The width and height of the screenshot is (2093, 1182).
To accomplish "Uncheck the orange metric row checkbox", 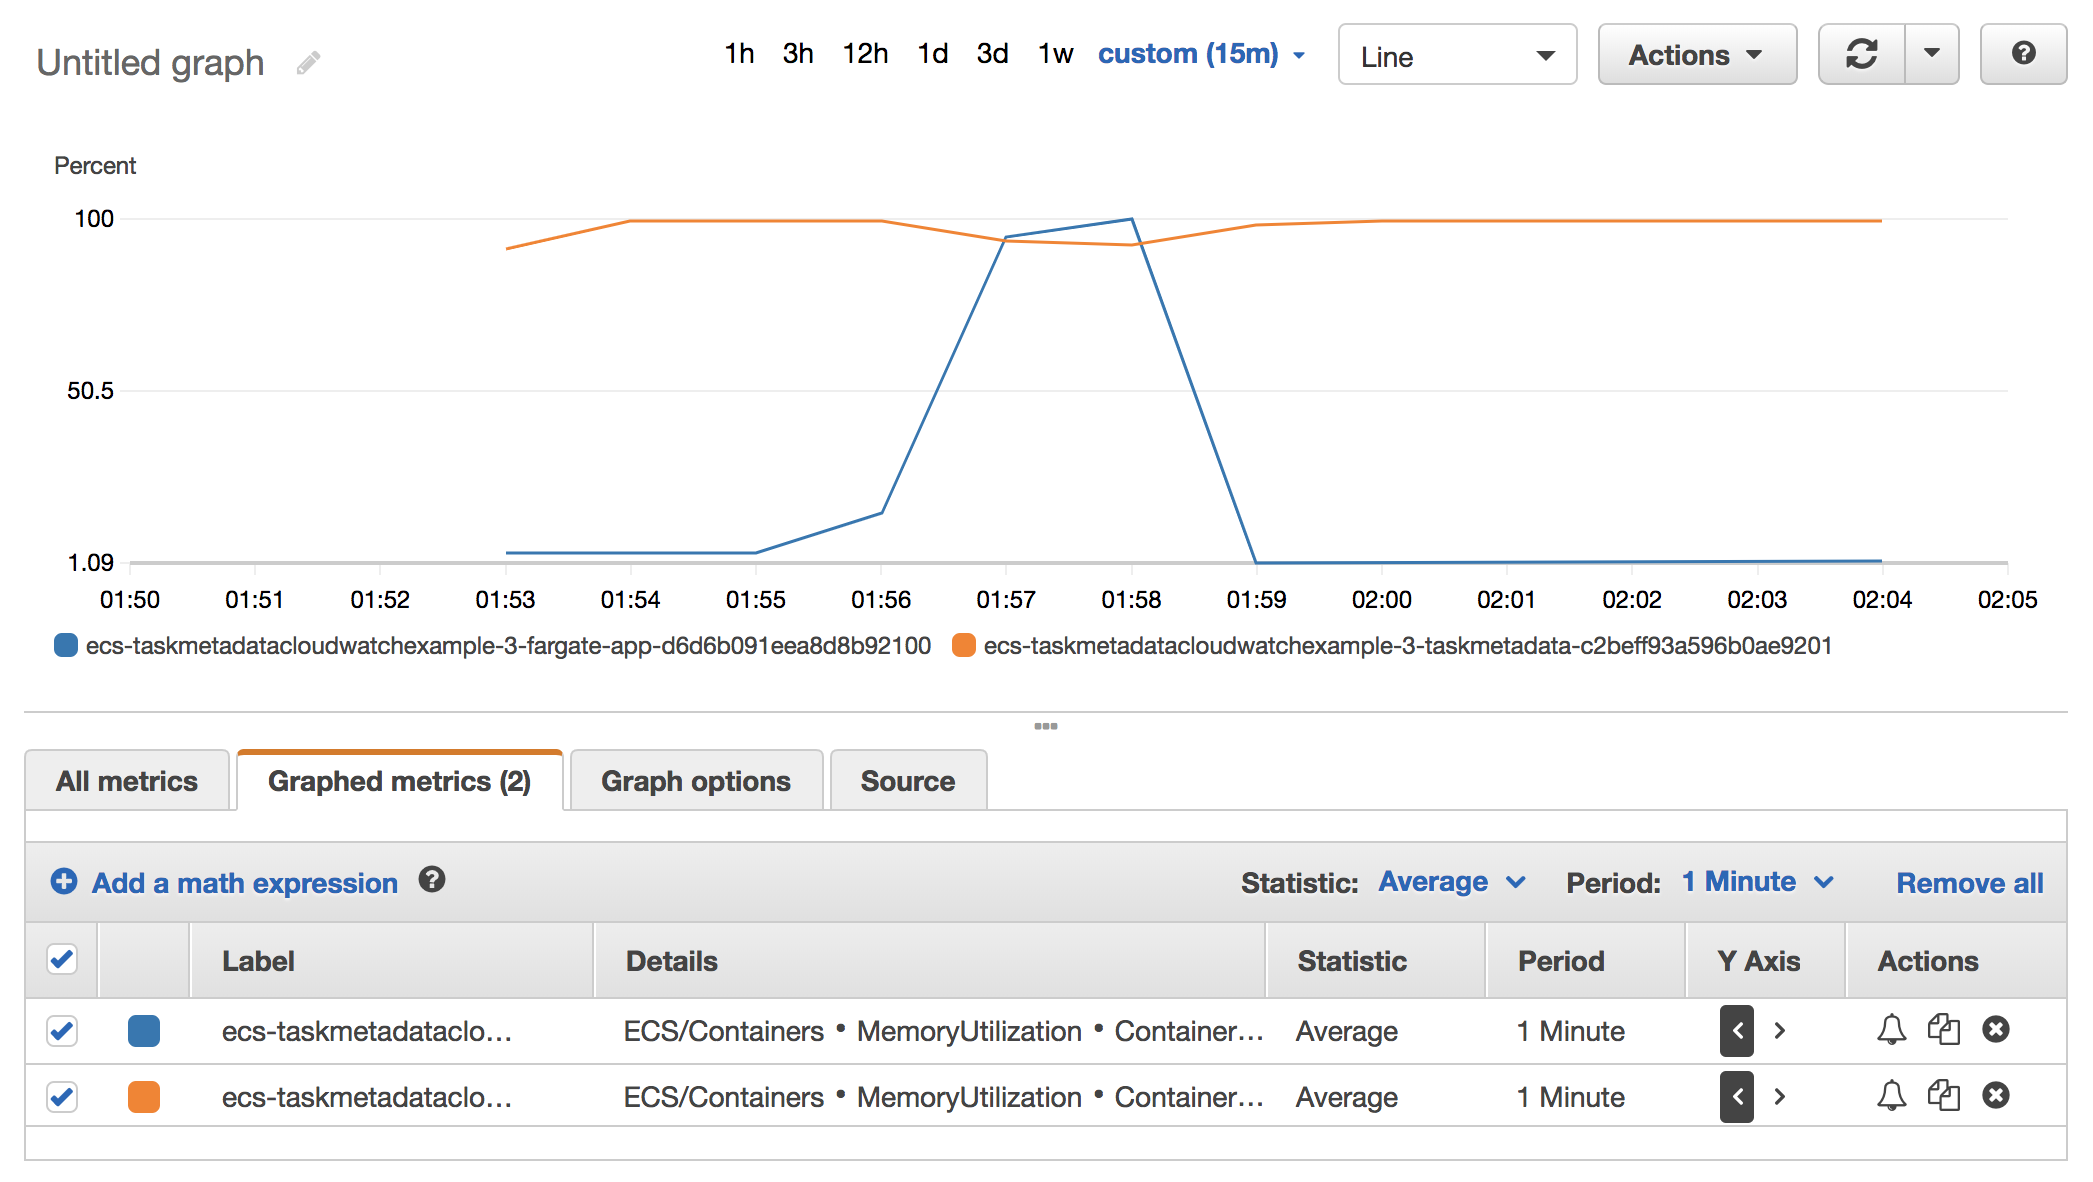I will [62, 1097].
